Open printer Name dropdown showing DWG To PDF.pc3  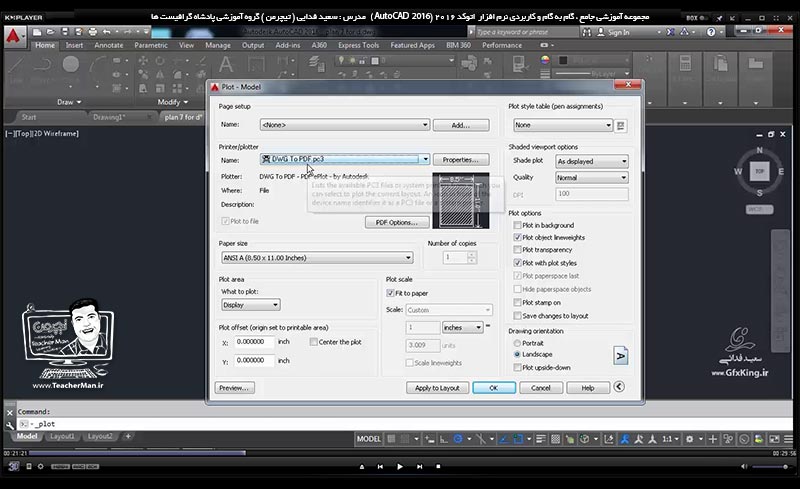(x=345, y=159)
